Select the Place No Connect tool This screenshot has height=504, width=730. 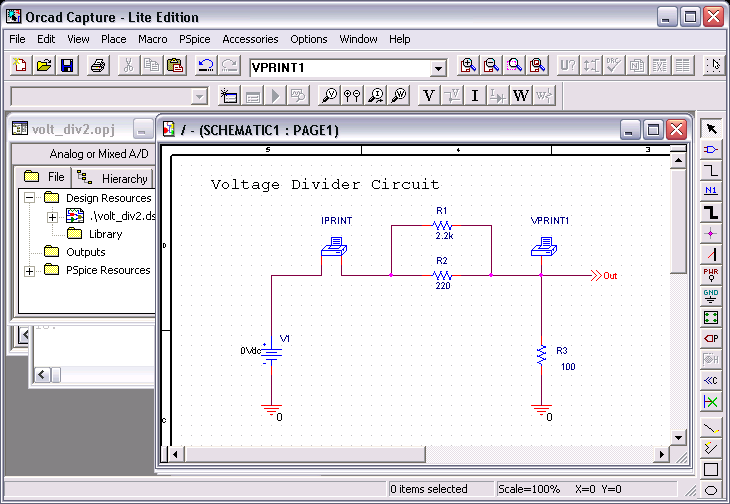(711, 401)
